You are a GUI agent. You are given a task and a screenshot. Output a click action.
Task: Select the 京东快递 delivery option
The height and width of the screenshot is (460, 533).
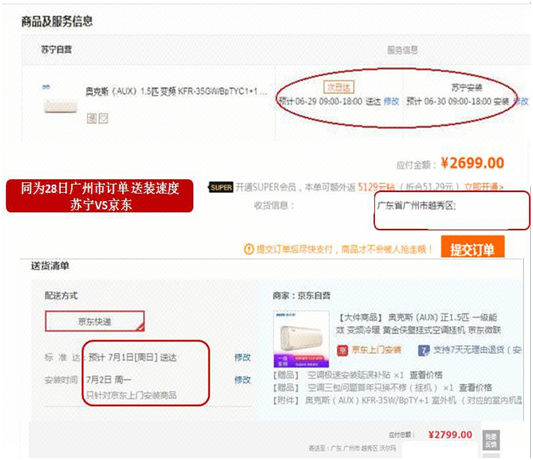point(95,321)
